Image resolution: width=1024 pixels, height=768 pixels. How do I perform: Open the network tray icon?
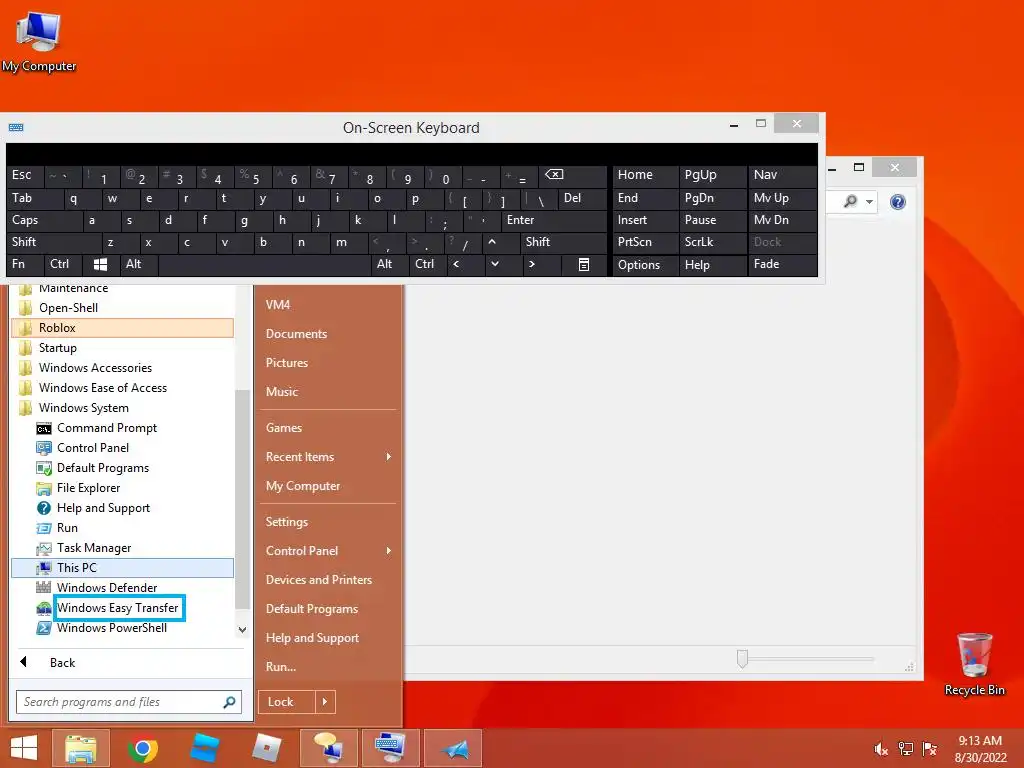click(905, 749)
